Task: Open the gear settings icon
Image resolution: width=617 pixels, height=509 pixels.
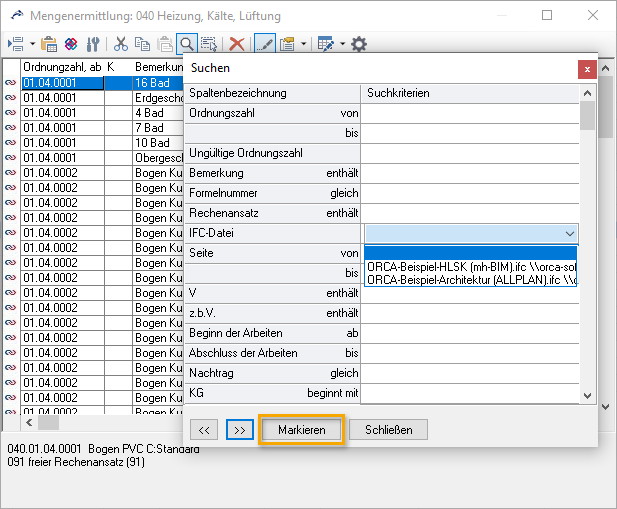Action: tap(359, 44)
